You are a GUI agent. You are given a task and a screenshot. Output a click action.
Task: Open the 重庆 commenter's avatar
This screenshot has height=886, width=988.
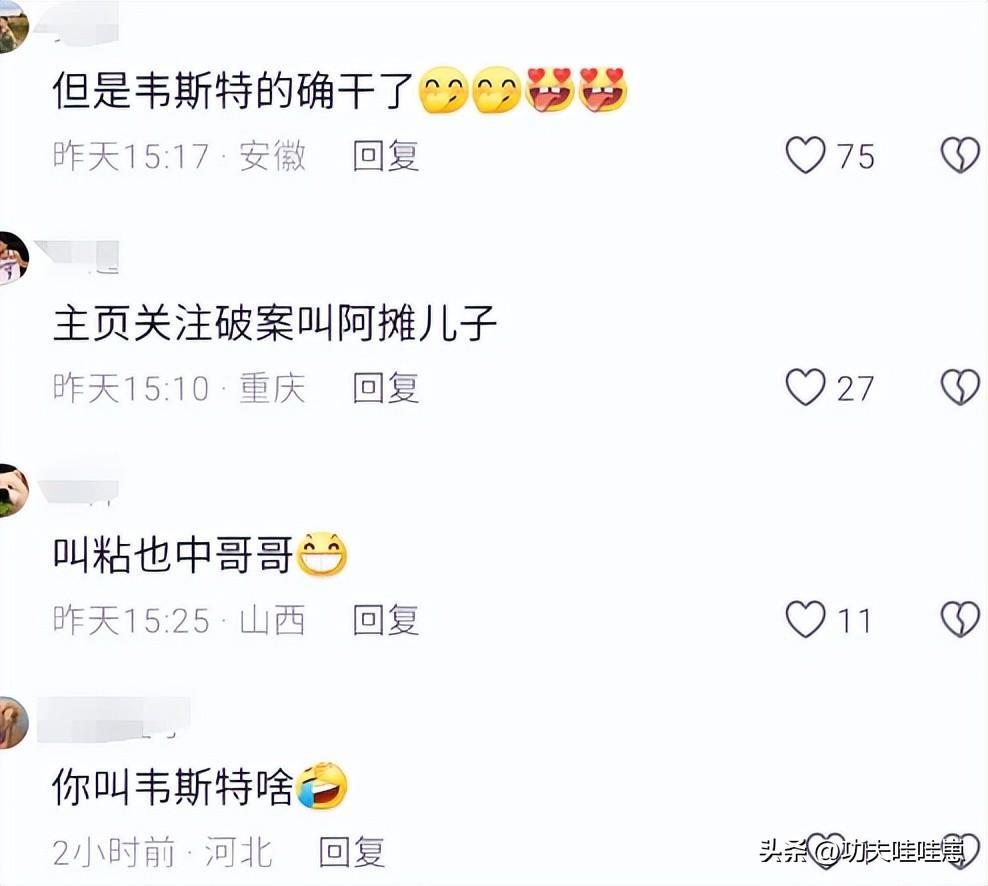13,258
